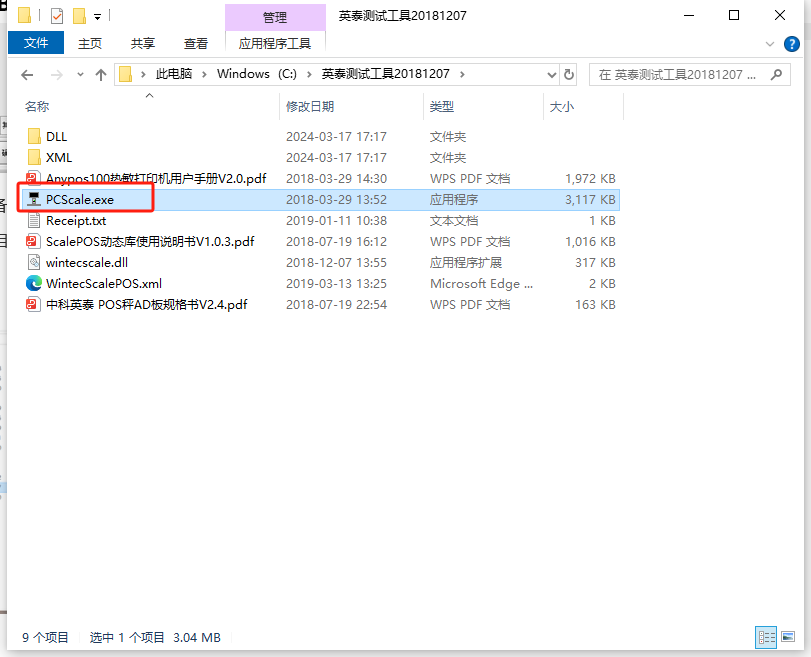
Task: Click the properties quick access icon
Action: (57, 17)
